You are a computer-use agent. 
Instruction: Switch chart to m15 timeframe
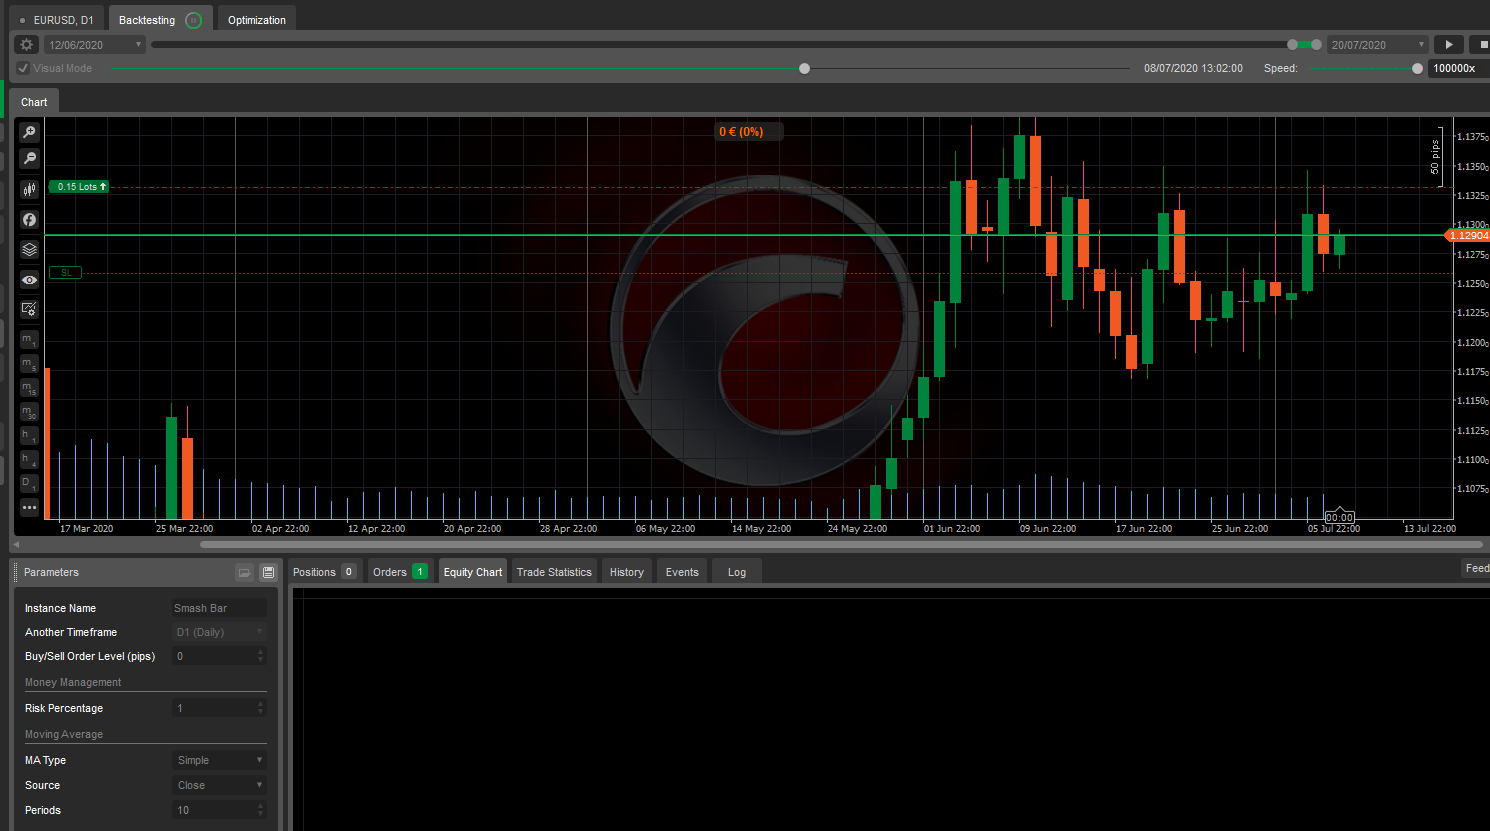(29, 388)
